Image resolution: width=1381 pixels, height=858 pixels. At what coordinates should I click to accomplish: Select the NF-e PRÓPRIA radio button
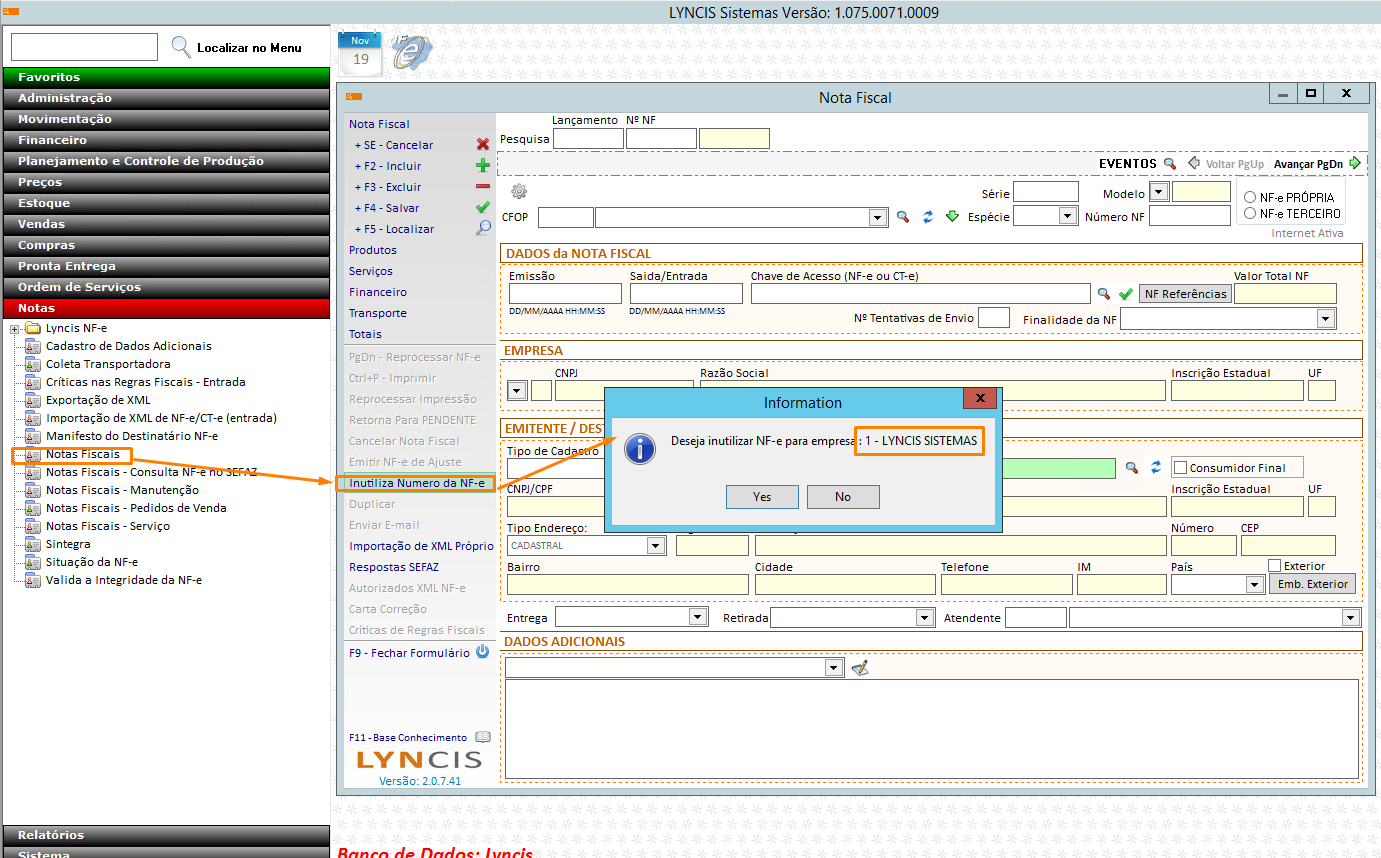tap(1249, 198)
